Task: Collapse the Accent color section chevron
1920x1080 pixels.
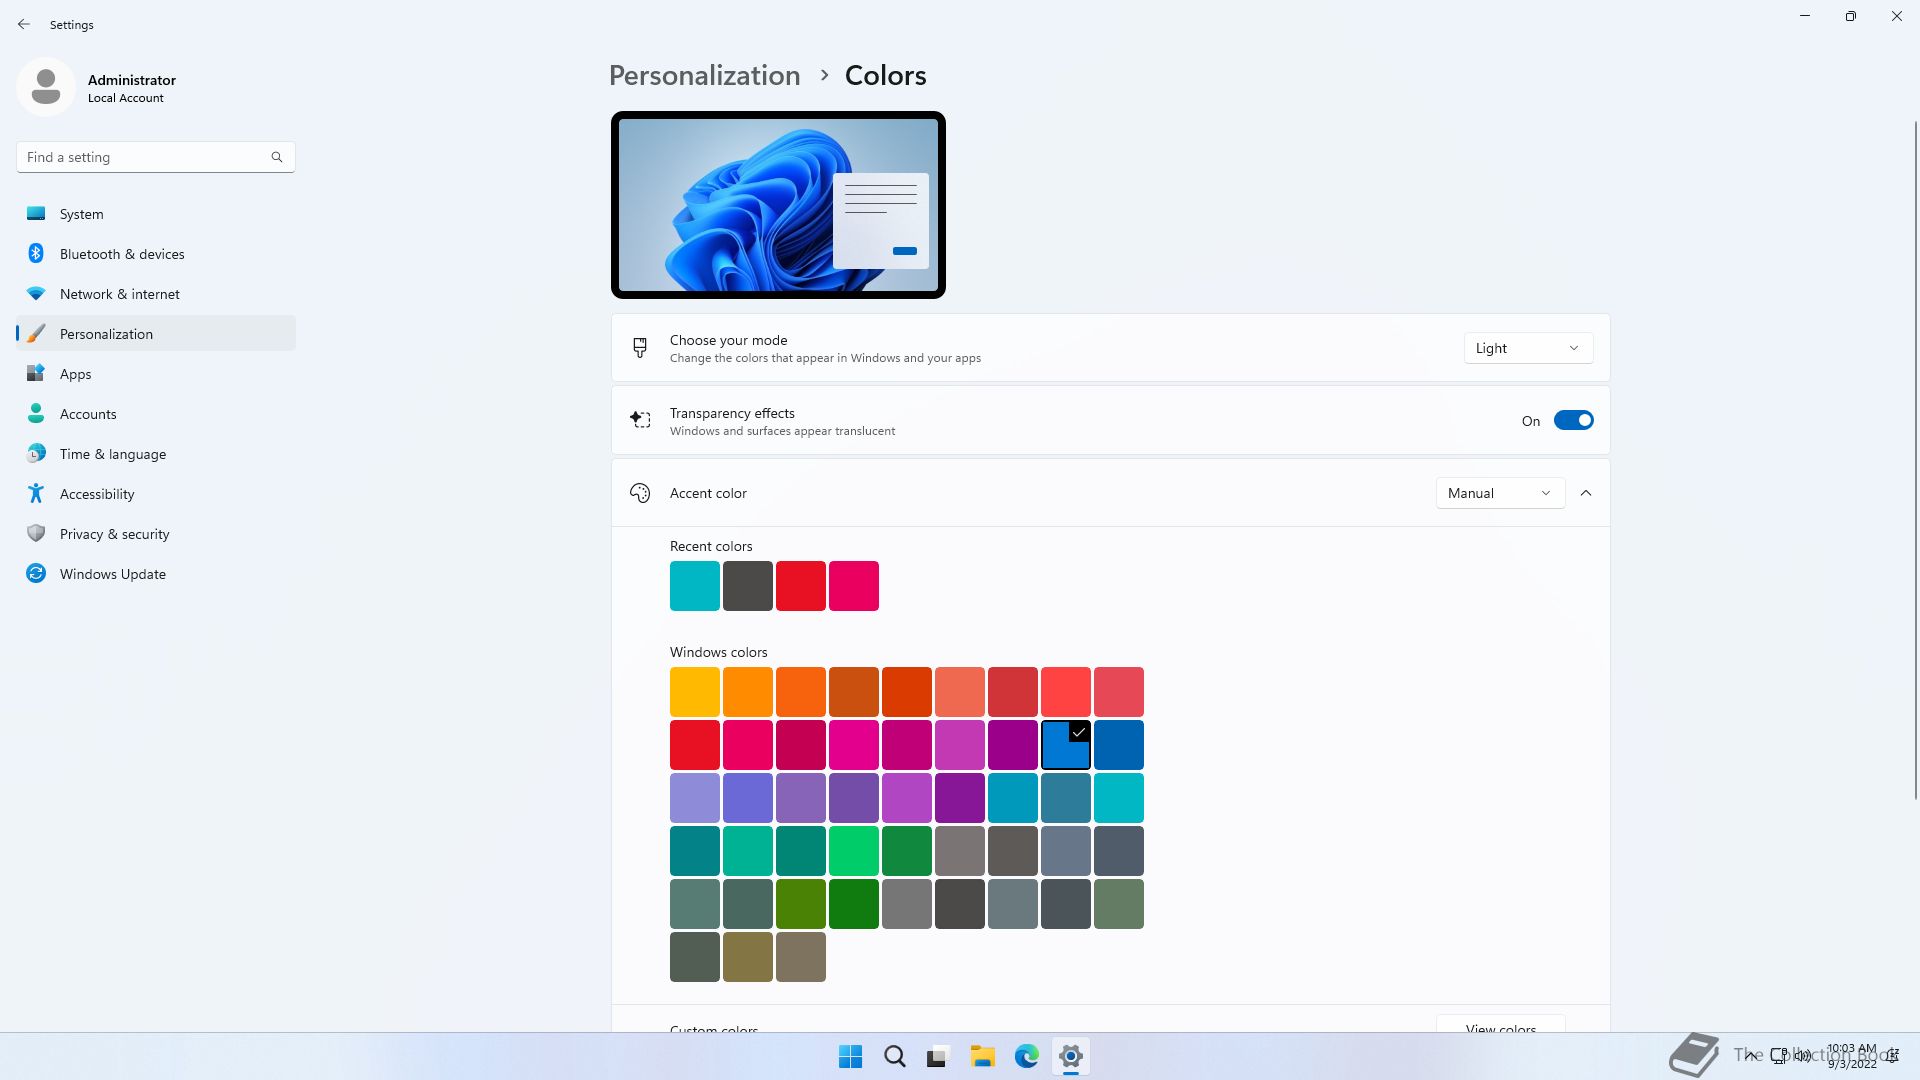Action: click(x=1586, y=493)
